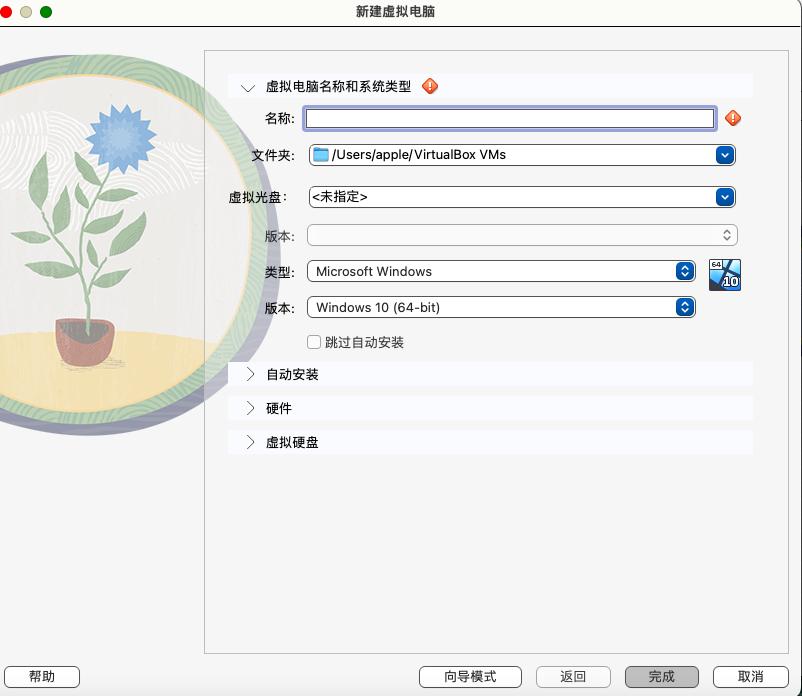
Task: Expand the 硬件 section
Action: [x=250, y=408]
